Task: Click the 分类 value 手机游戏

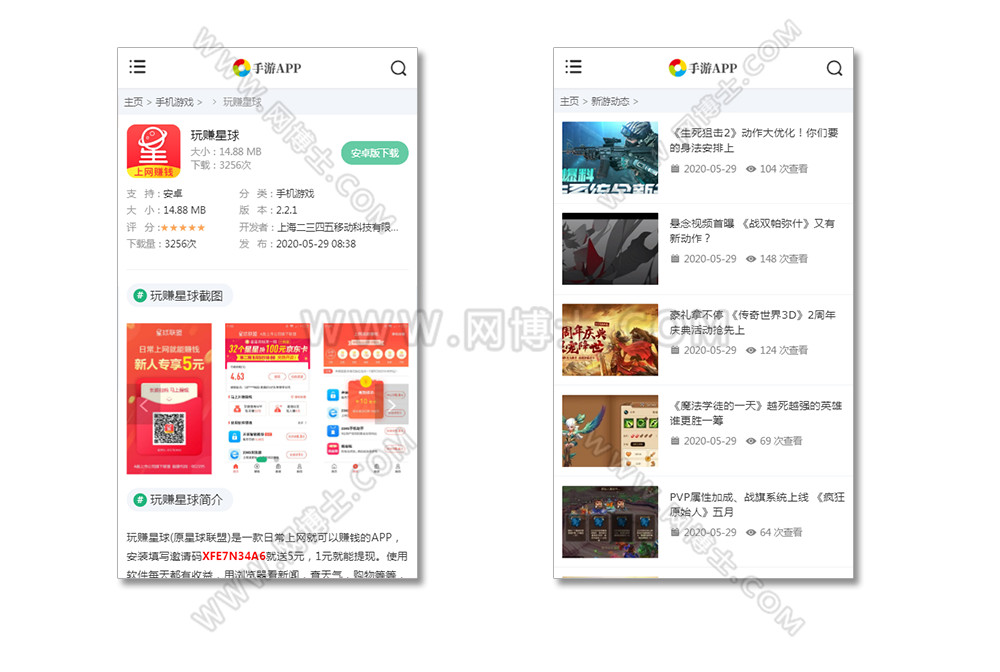Action: coord(295,194)
